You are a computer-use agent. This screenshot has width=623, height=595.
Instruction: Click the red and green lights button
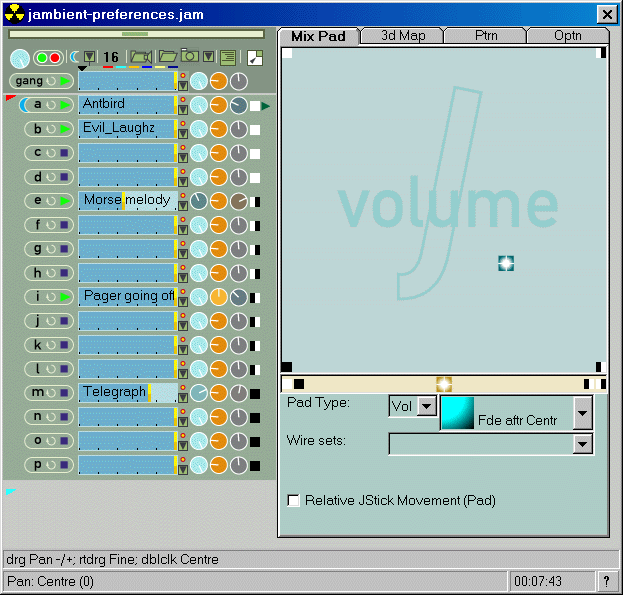[48, 58]
